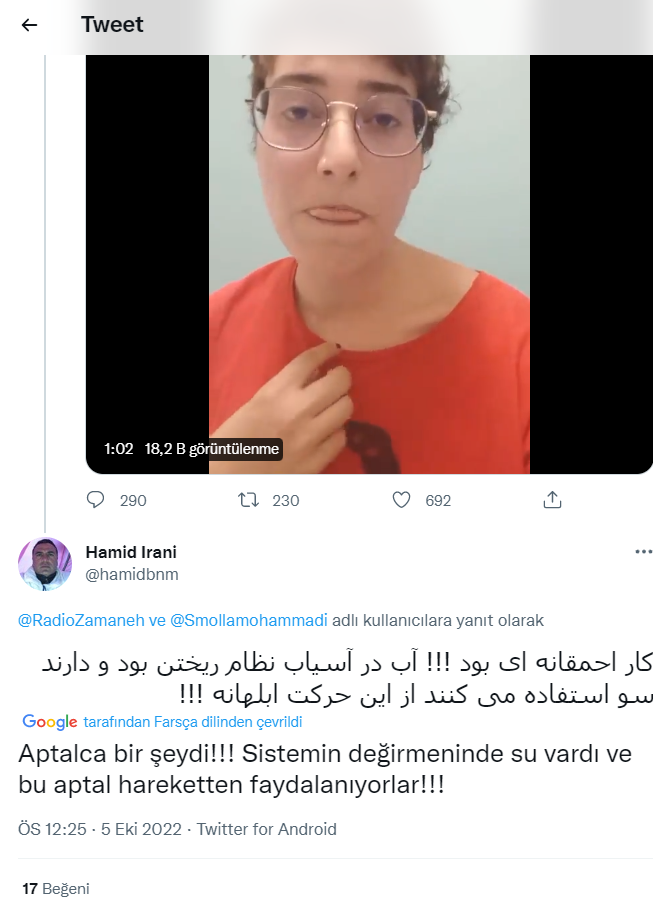
Task: Go back using the arrow icon
Action: [29, 25]
